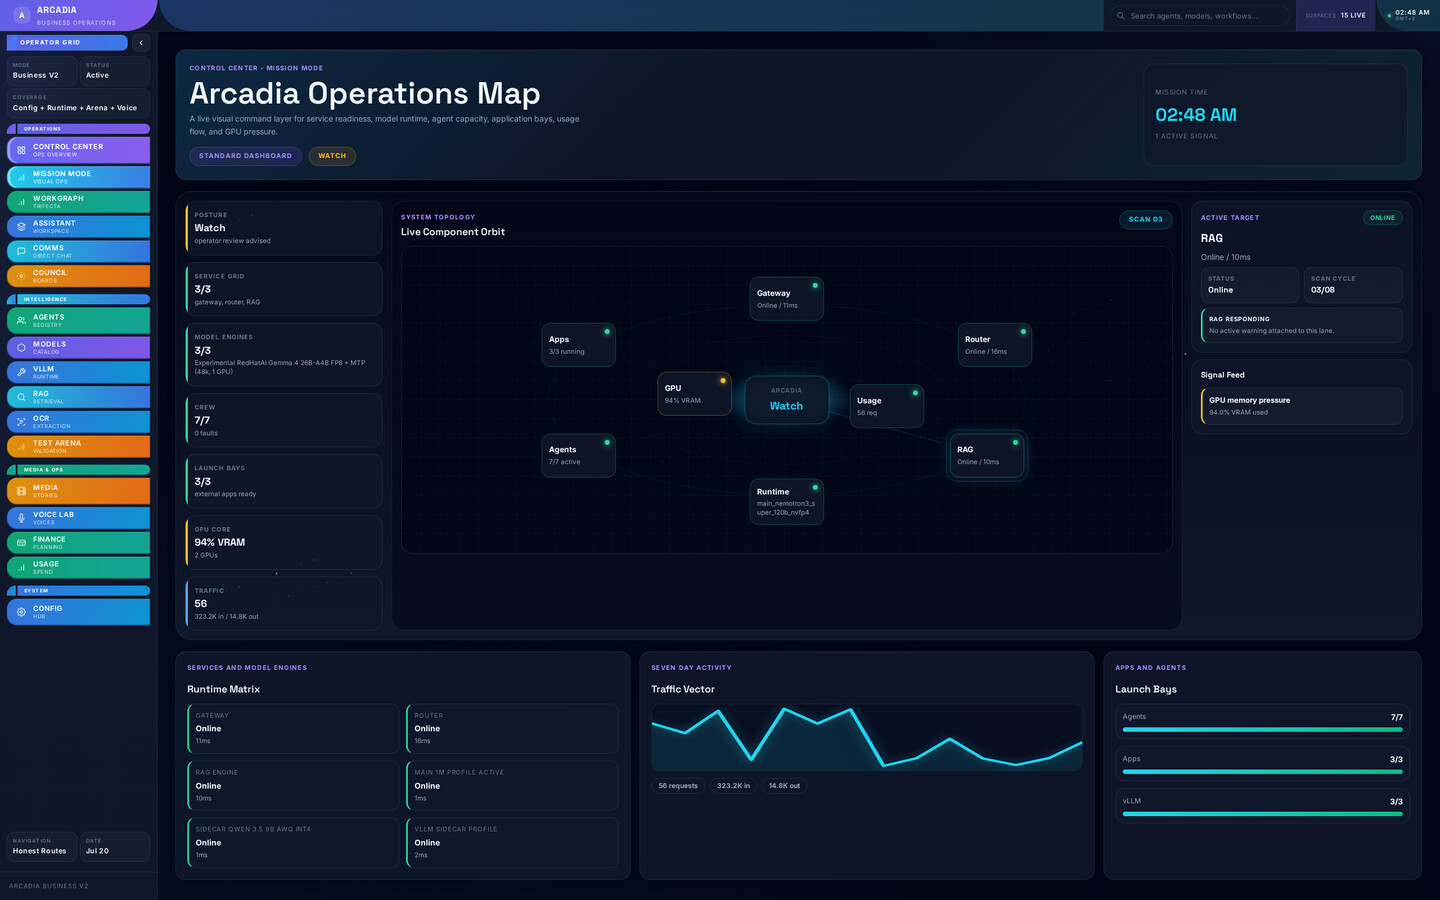Open the Comms Direct Chat bubble icon
1440x900 pixels.
[21, 252]
